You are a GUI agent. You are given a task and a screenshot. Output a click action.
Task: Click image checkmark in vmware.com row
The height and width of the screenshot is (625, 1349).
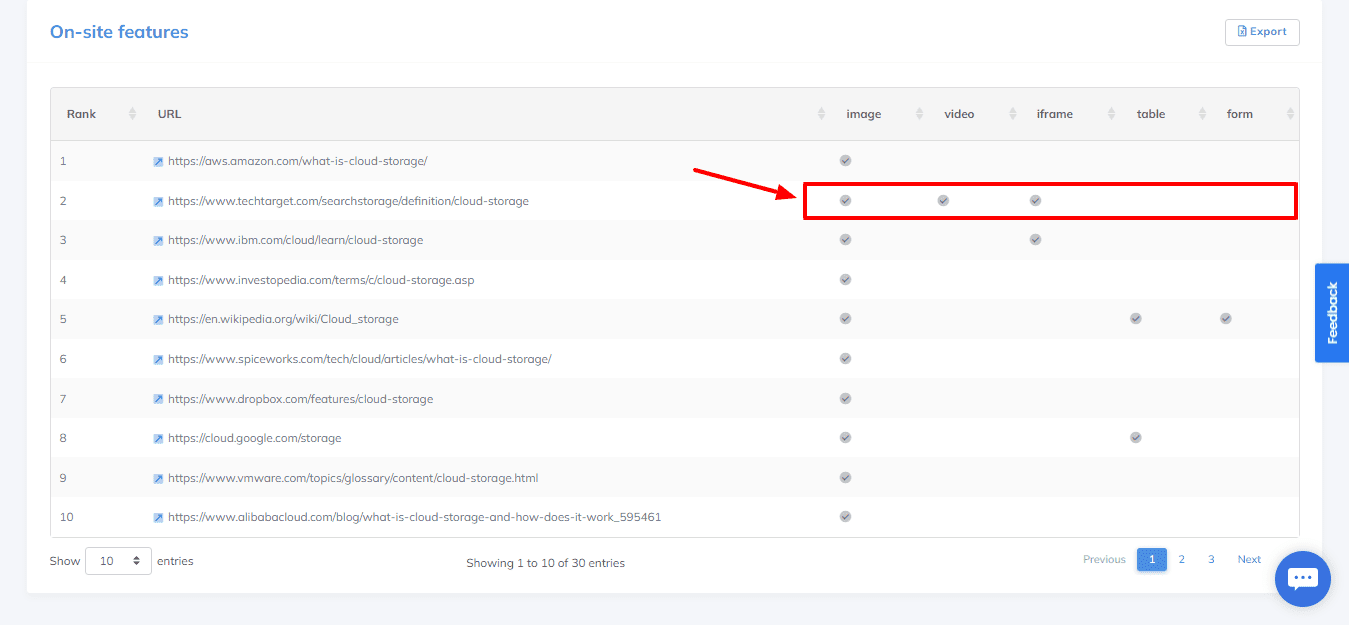point(845,477)
